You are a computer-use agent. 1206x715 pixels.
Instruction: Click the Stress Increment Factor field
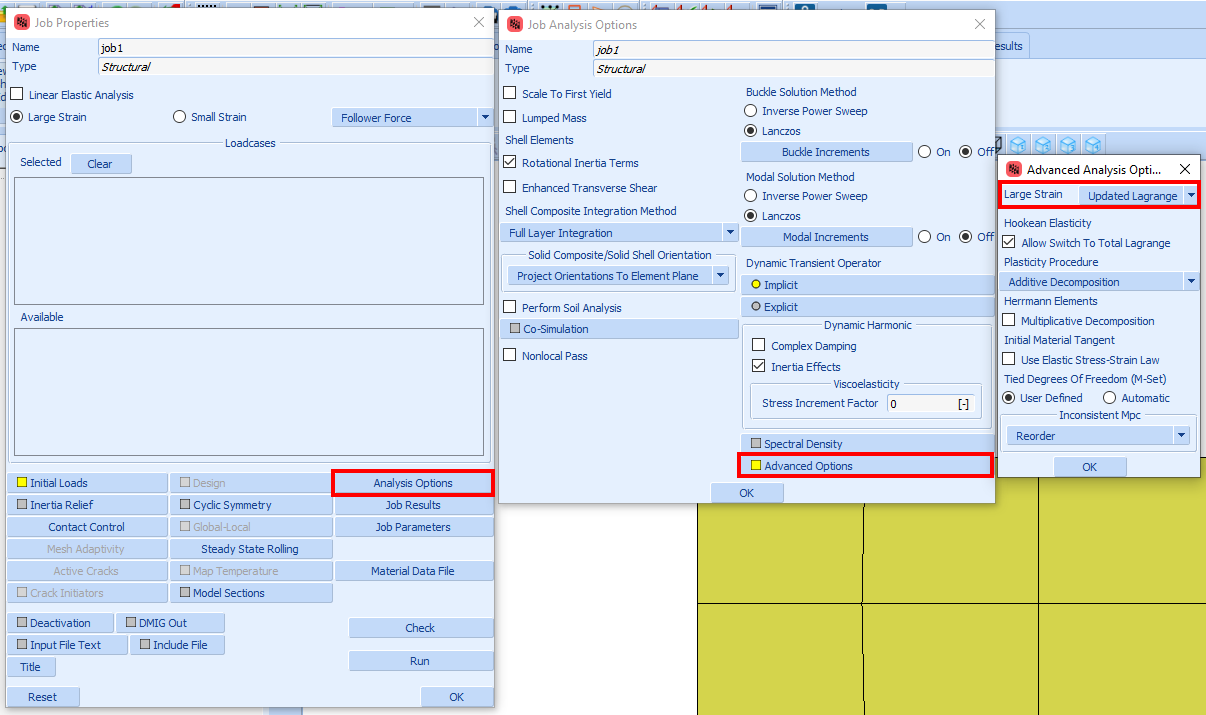(929, 403)
